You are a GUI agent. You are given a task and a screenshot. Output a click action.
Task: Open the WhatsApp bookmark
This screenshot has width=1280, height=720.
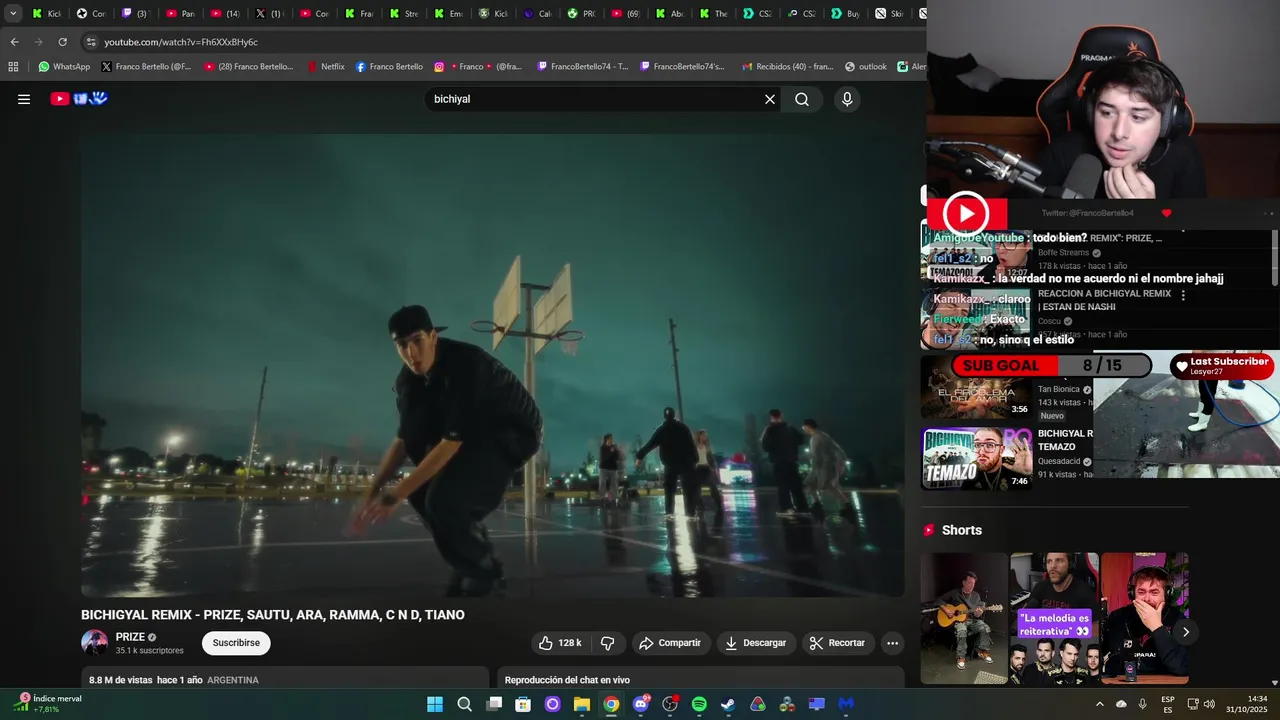click(x=64, y=67)
